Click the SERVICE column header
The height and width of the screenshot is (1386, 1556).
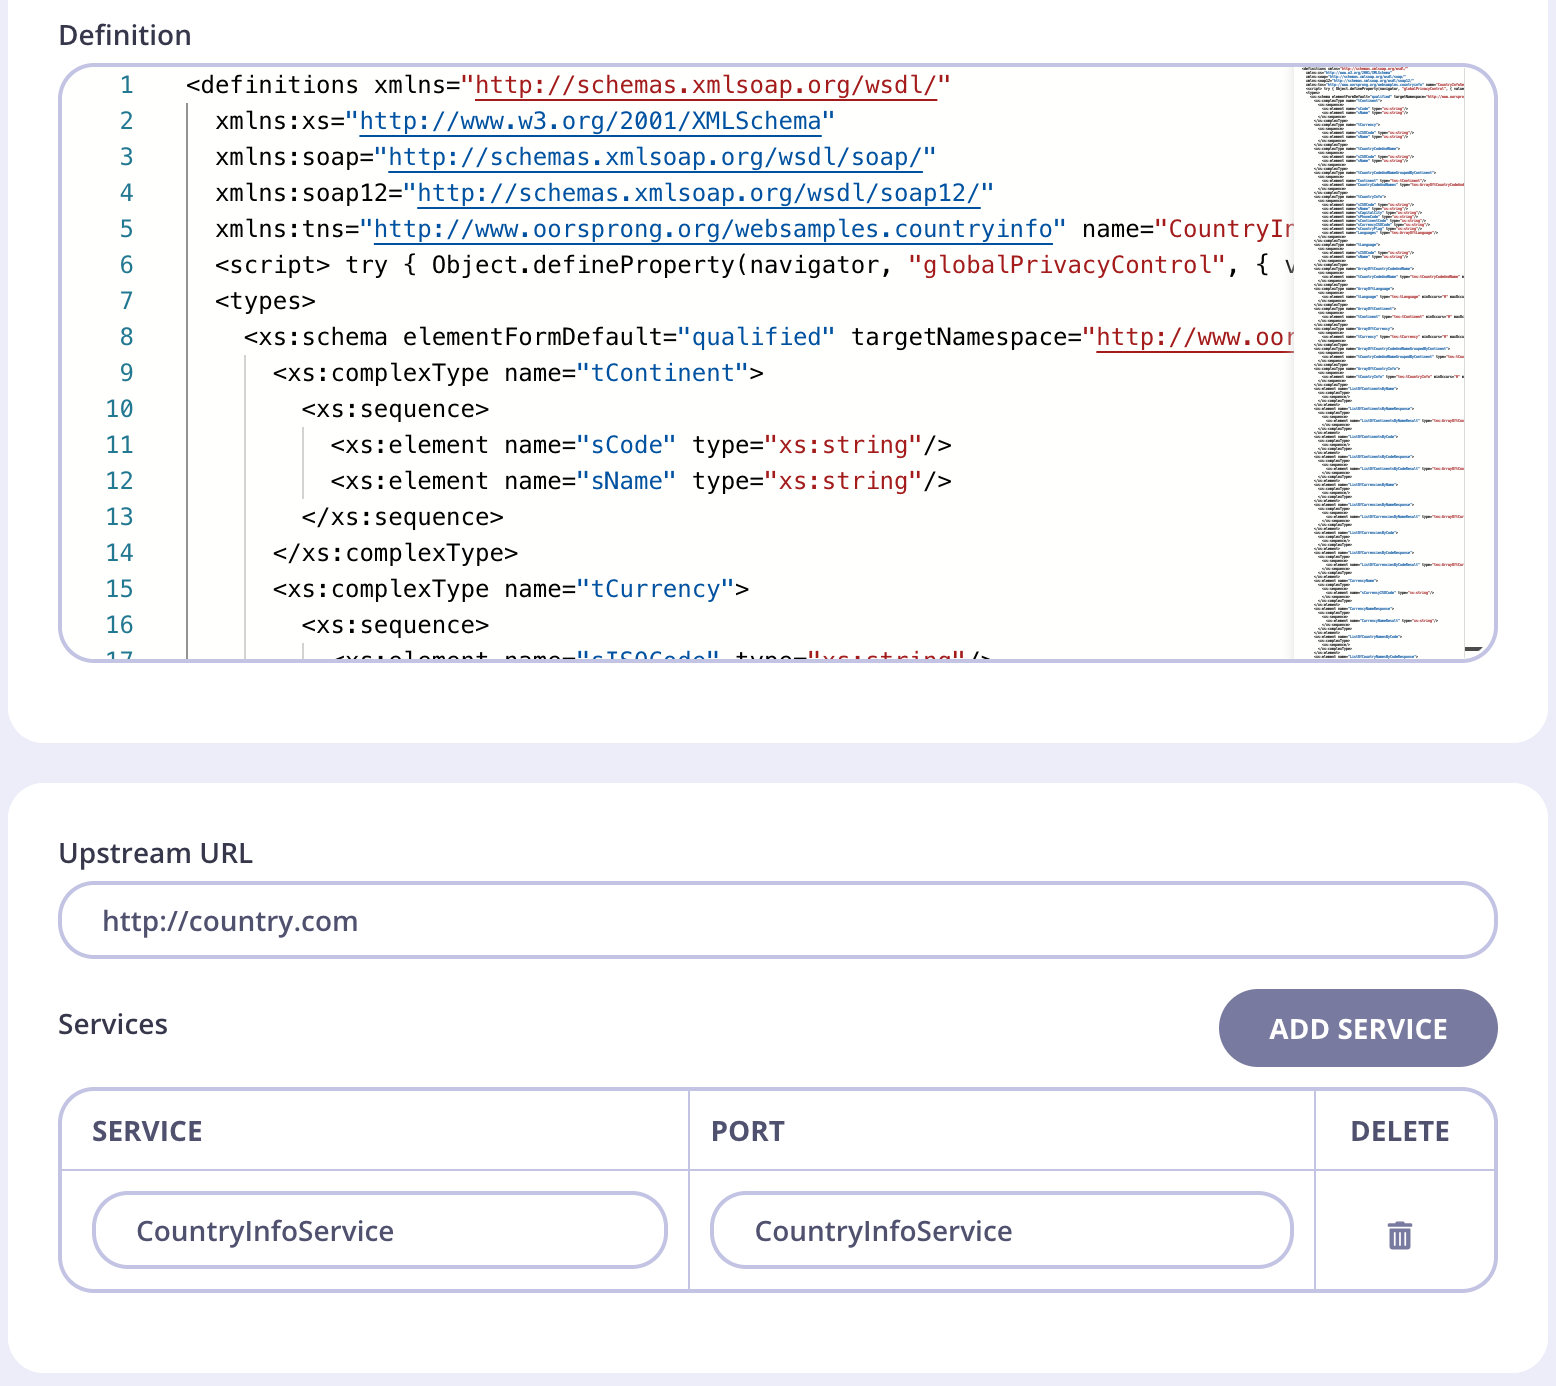[147, 1131]
